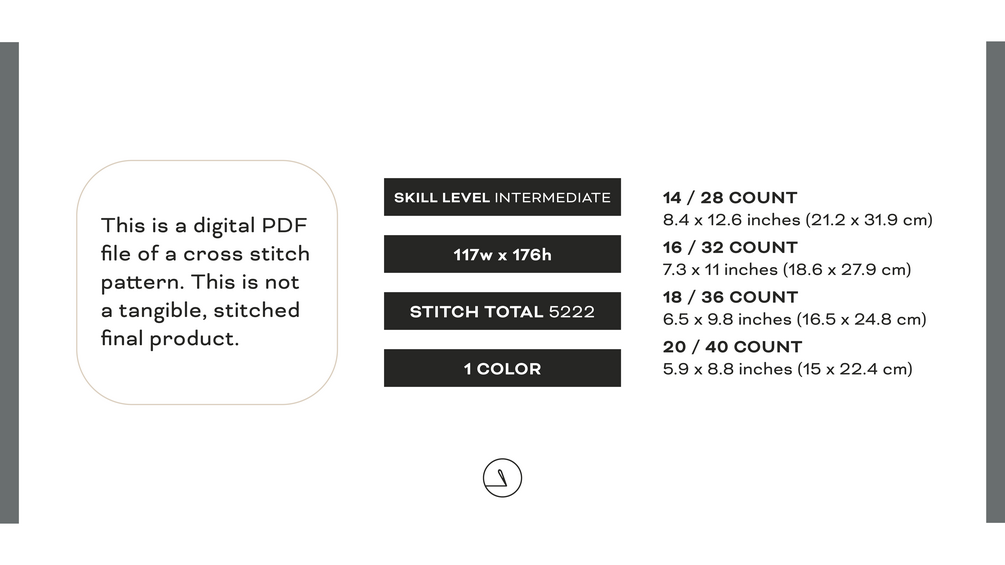Click the 14 / 28 COUNT heading
1005x565 pixels.
[730, 197]
